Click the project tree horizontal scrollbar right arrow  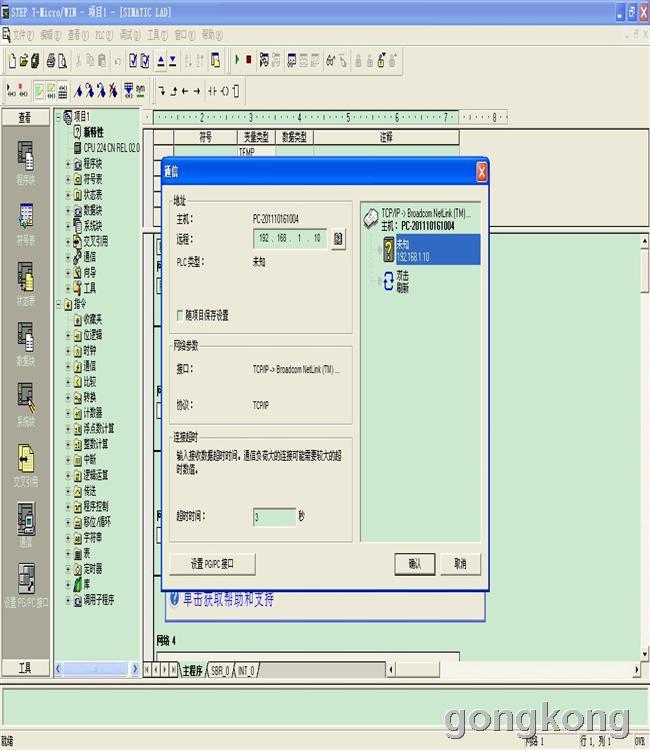point(135,669)
